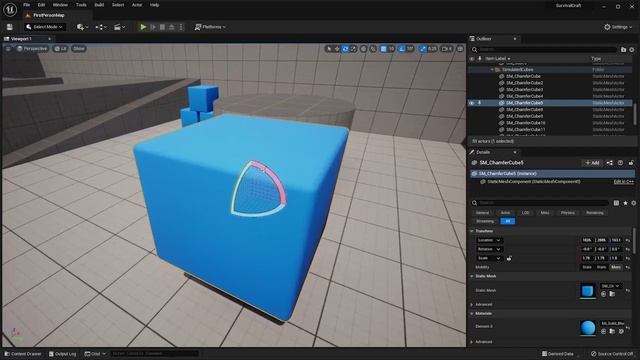Open the Lit view mode menu

[x=60, y=49]
